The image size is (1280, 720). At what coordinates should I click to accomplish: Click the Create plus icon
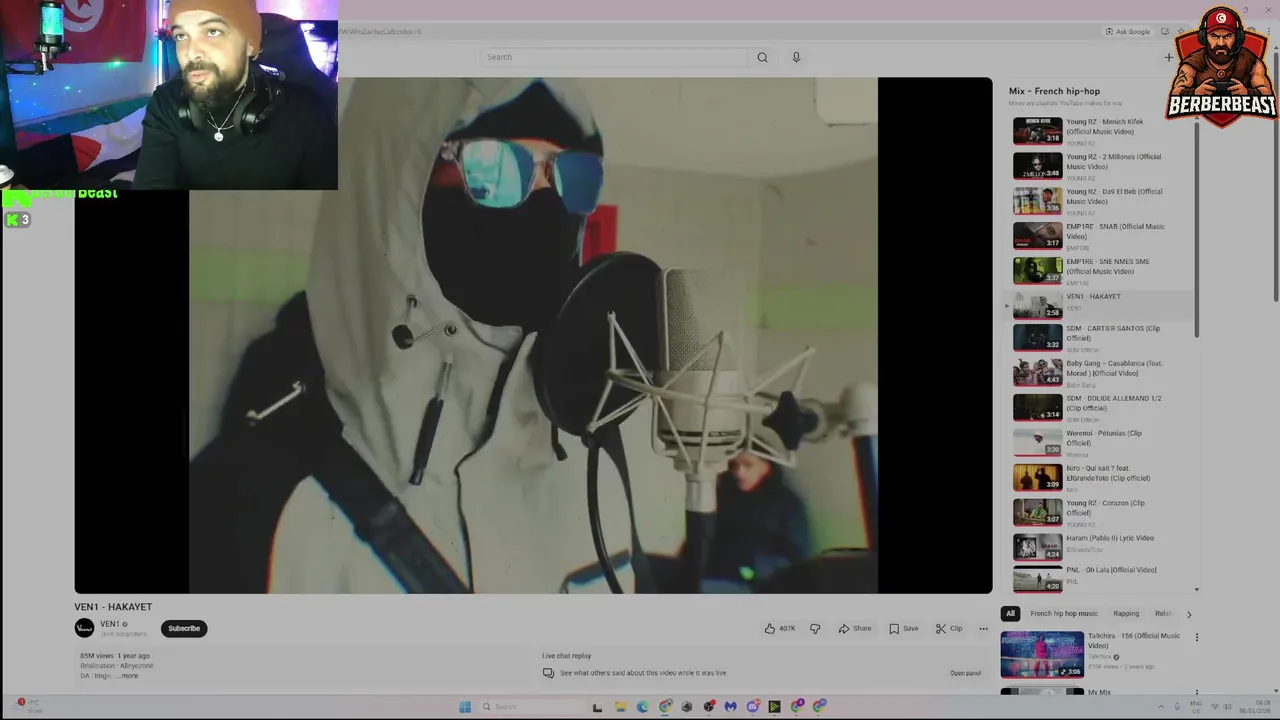1168,57
